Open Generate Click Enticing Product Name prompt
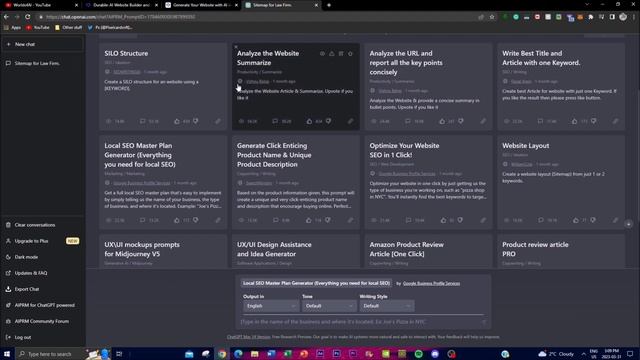The height and width of the screenshot is (360, 640). tap(296, 182)
